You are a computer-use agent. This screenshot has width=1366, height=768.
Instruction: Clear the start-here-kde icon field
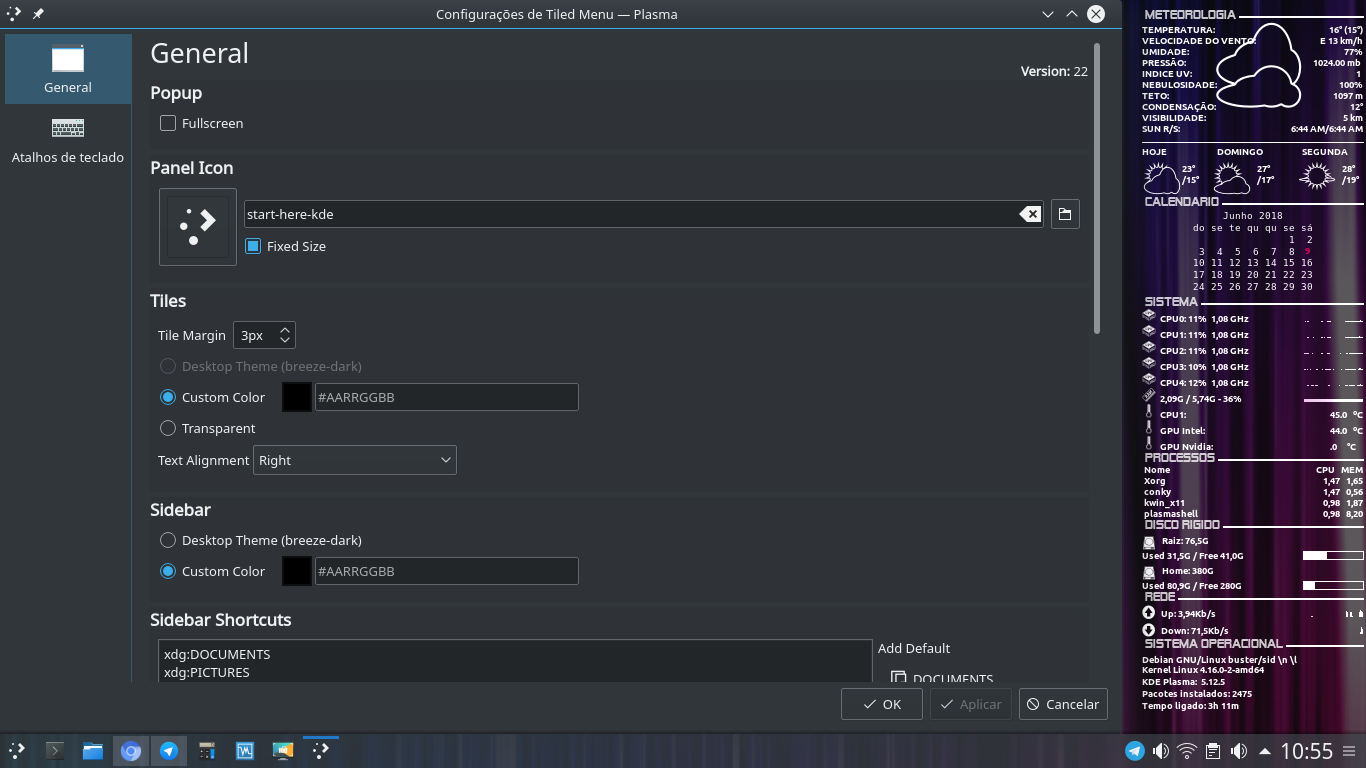[1030, 214]
